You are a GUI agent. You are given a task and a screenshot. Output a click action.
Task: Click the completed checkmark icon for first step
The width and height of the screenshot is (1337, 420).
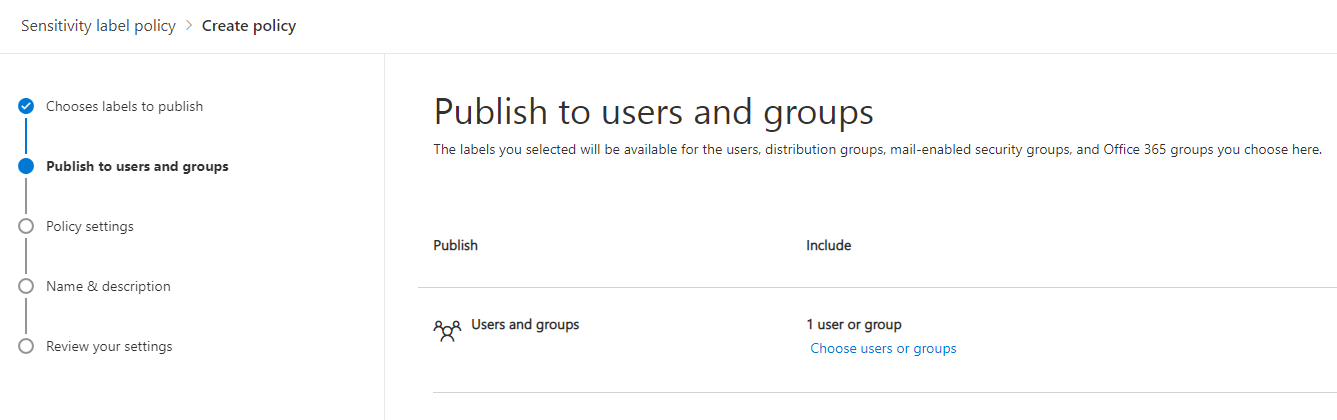click(x=26, y=106)
